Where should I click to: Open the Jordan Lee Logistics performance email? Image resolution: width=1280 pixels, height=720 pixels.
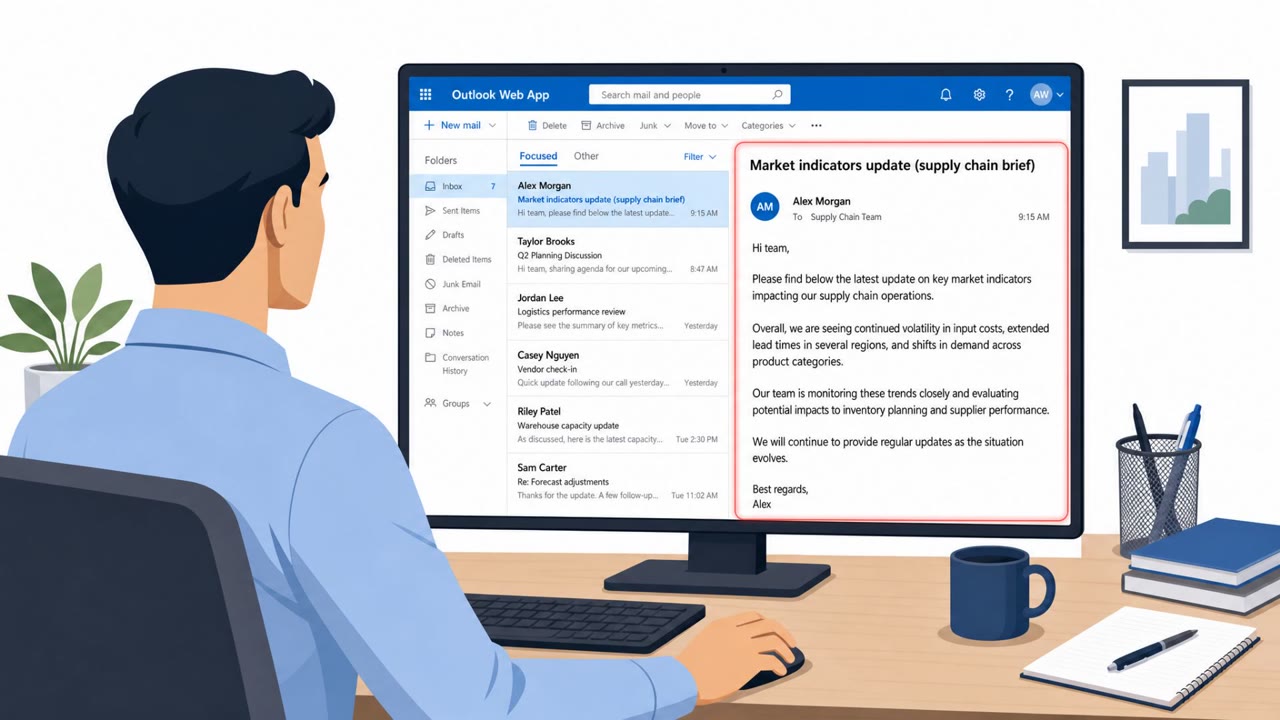618,311
